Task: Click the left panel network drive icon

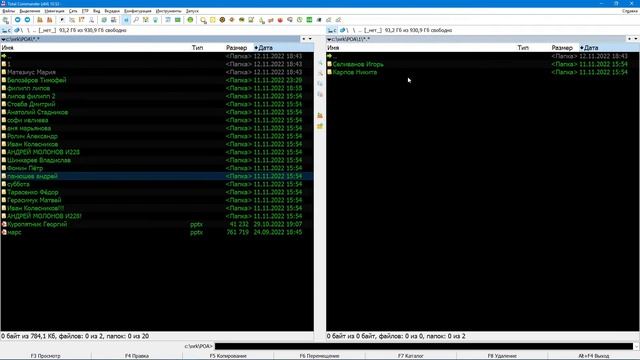Action: [18, 30]
